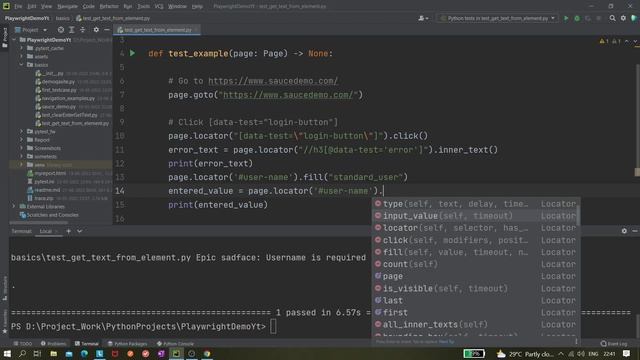The width and height of the screenshot is (640, 360).
Task: Click the Debug bug icon in the toolbar
Action: (577, 18)
